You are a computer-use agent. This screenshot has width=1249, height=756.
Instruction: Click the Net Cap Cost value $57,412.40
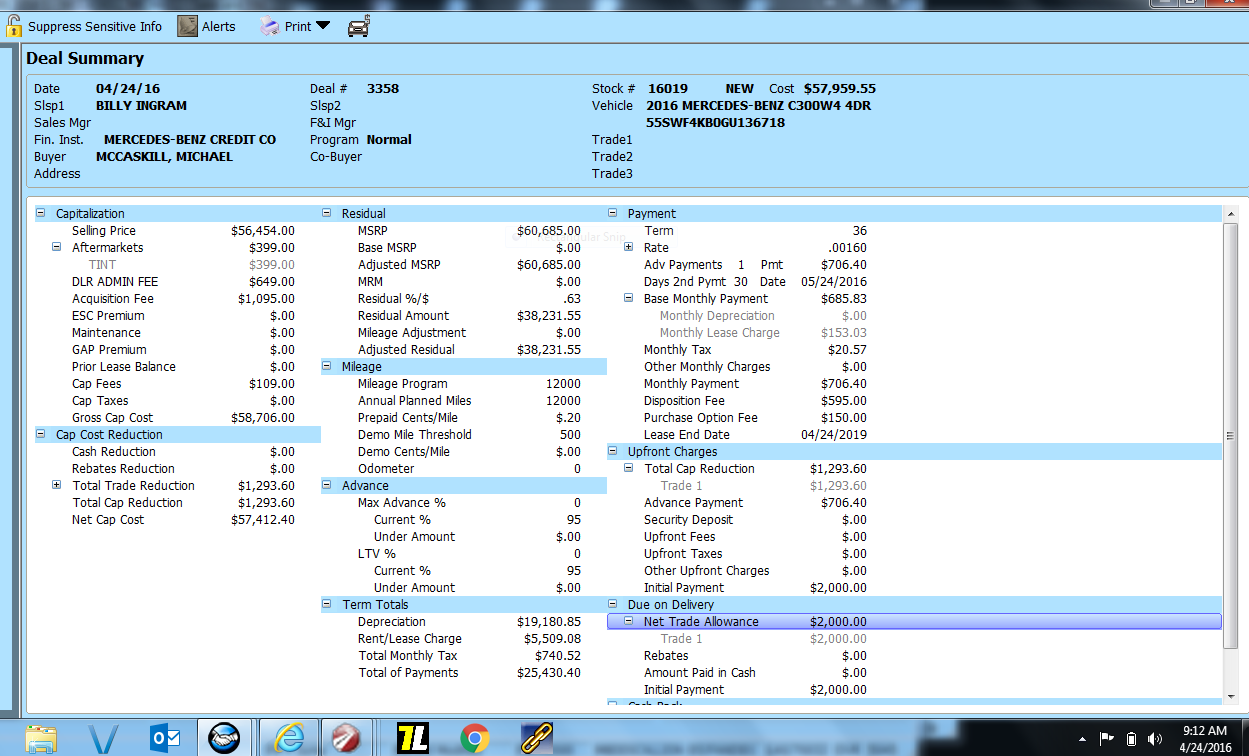pos(263,520)
